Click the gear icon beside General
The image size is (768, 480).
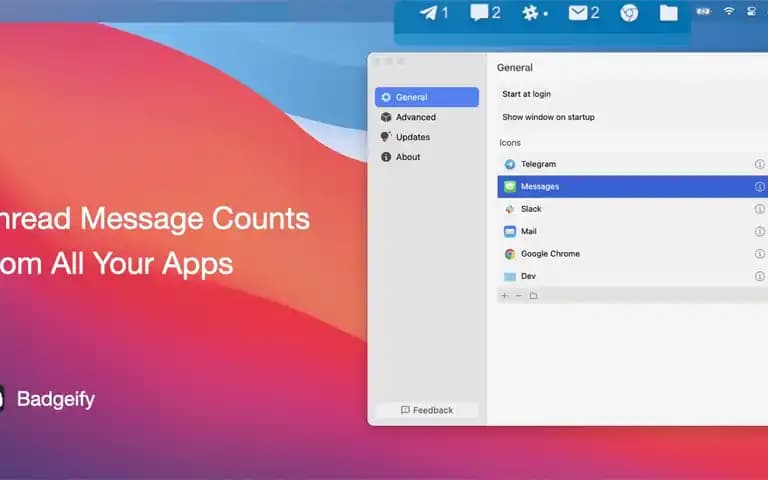pyautogui.click(x=386, y=97)
